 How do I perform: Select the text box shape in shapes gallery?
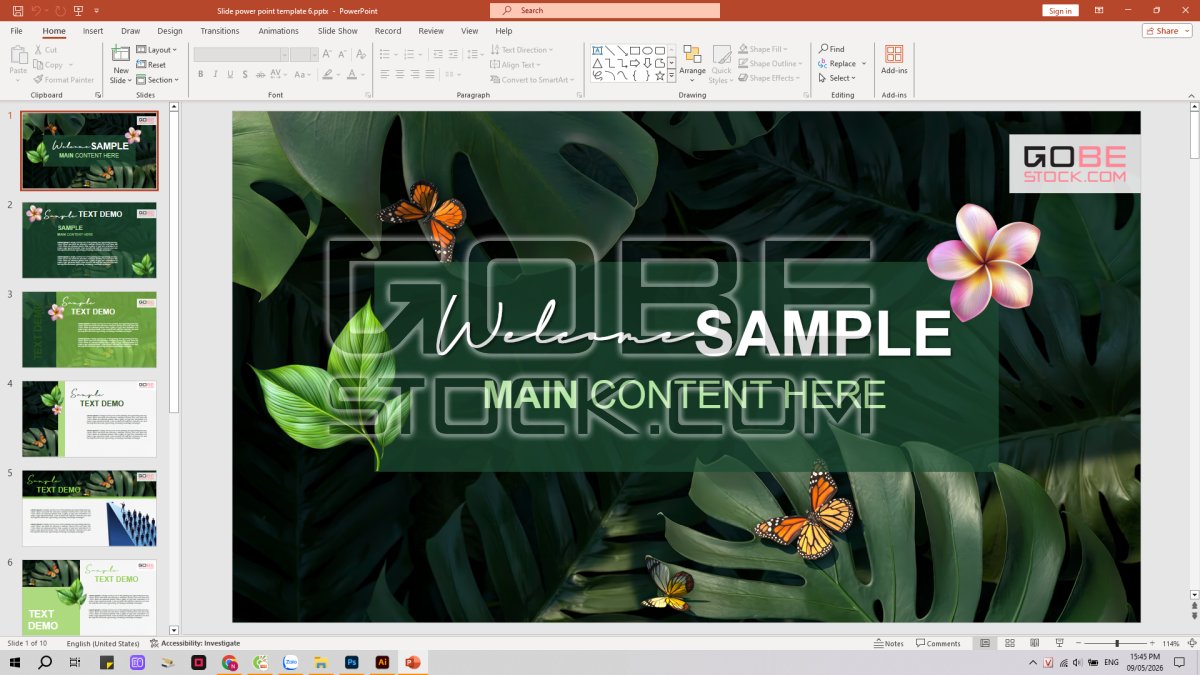pyautogui.click(x=597, y=50)
